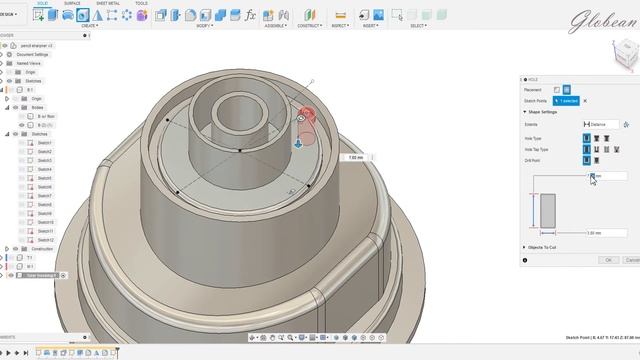The width and height of the screenshot is (640, 360).
Task: Choose counterbore hole type icon
Action: pyautogui.click(x=597, y=138)
